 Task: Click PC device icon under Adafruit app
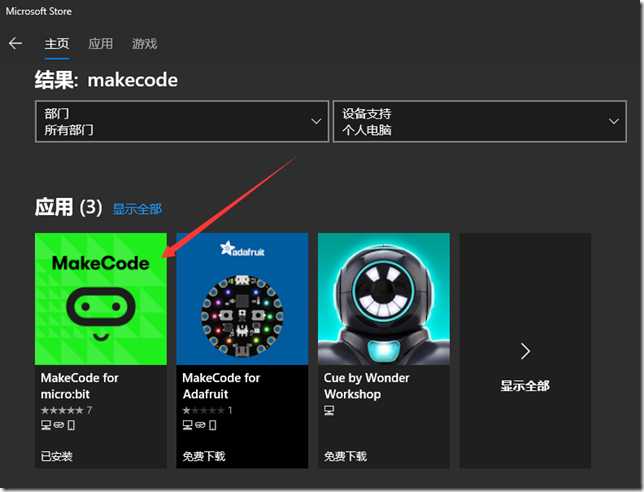[187, 425]
